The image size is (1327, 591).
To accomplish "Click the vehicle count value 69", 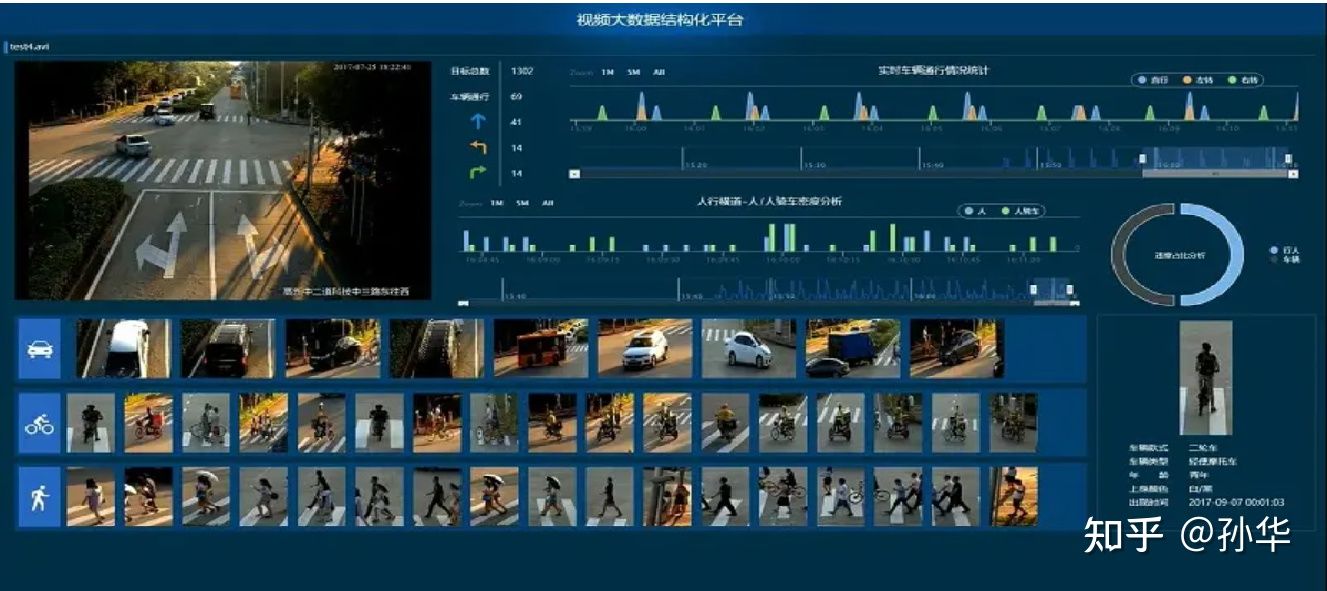I will [516, 97].
